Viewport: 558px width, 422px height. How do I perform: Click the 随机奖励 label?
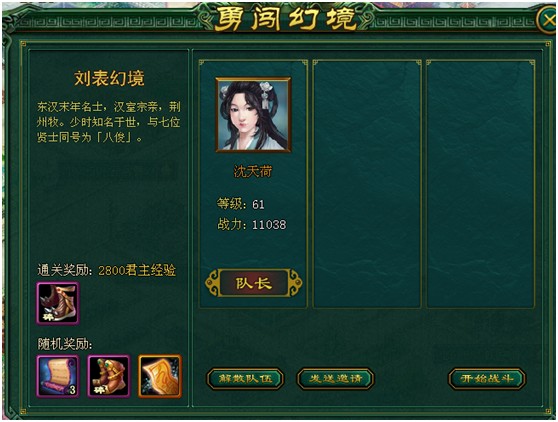[x=65, y=344]
